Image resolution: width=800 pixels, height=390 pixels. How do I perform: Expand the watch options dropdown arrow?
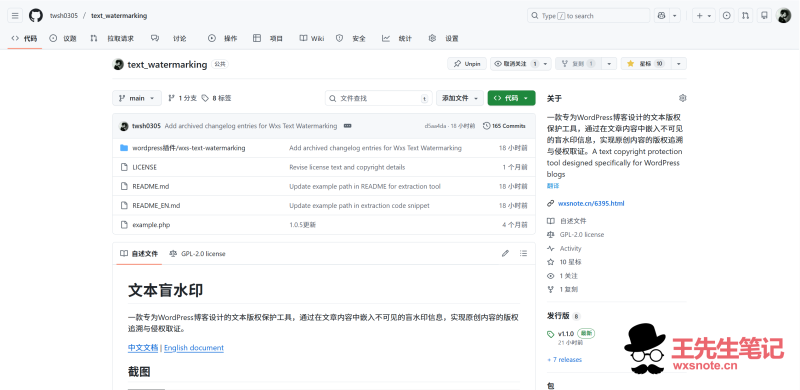[x=546, y=64]
